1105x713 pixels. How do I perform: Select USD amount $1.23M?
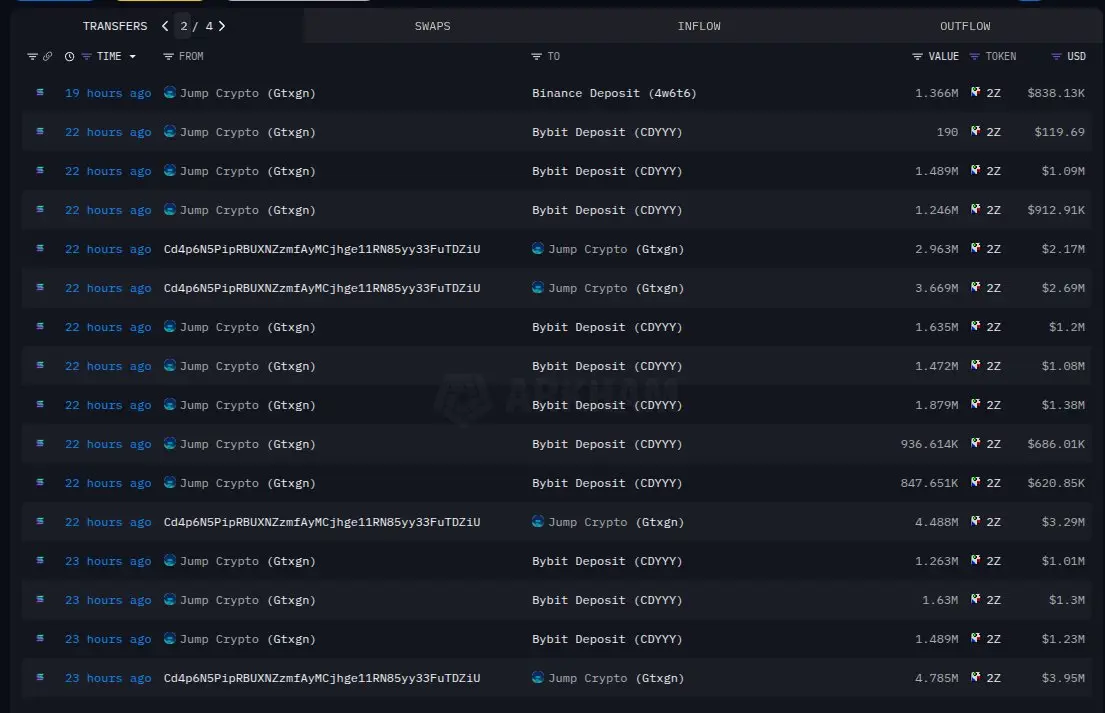pos(1063,639)
